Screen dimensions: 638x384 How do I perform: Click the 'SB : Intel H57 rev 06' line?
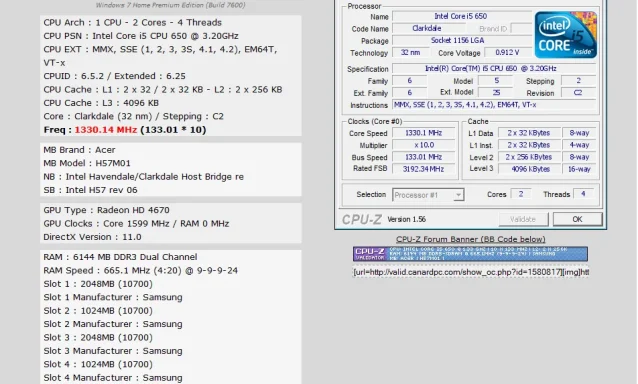[x=90, y=190]
